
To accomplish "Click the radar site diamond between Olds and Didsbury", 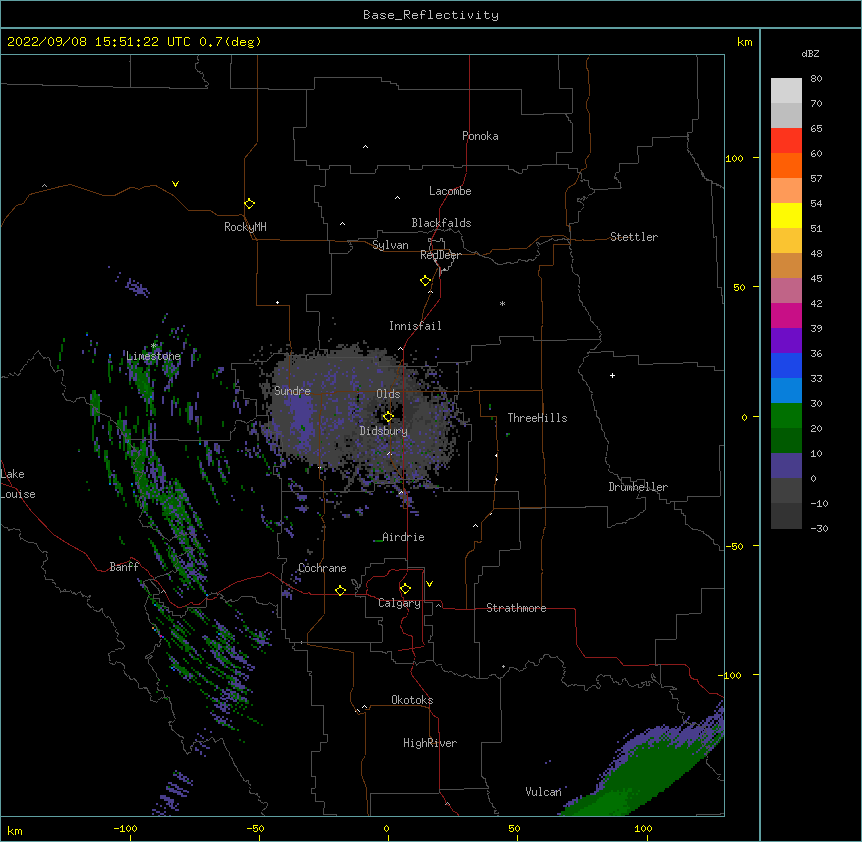I will coord(388,416).
